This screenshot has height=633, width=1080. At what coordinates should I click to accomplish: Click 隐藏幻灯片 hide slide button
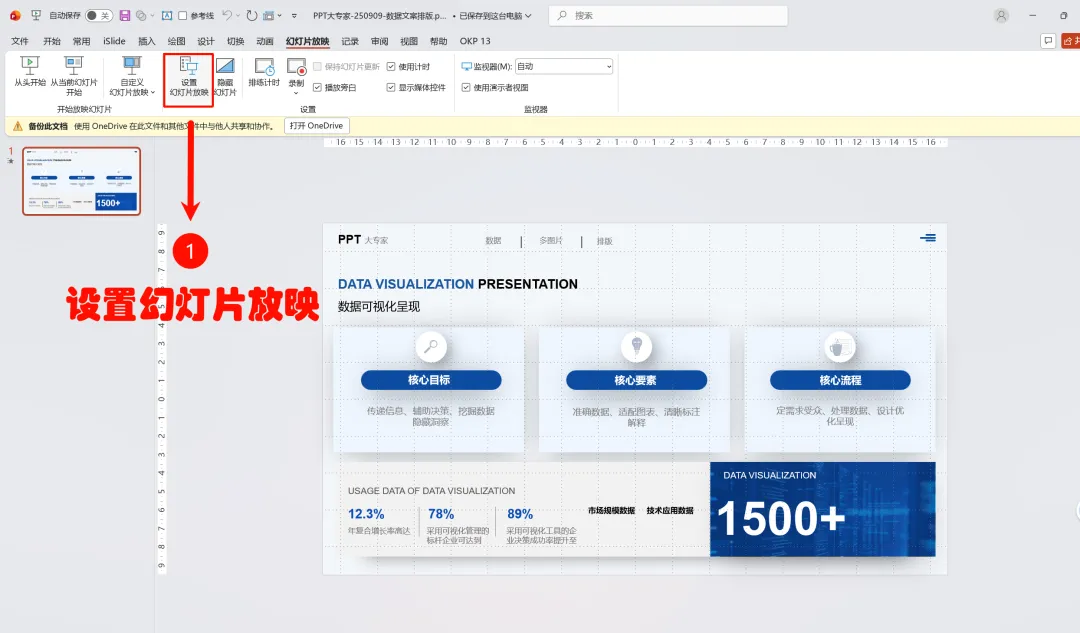(225, 77)
